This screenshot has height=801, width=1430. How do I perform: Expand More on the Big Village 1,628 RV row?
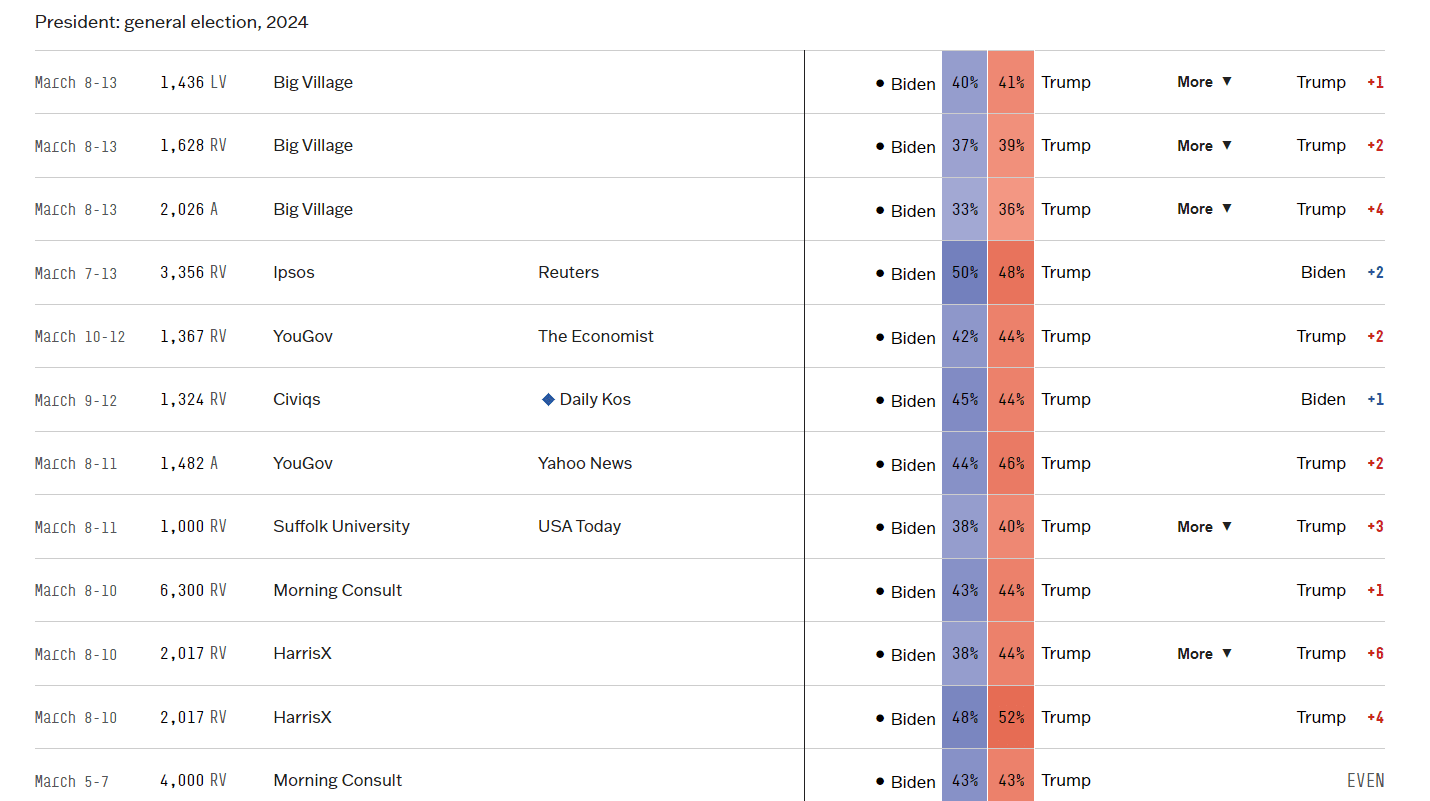pos(1203,145)
